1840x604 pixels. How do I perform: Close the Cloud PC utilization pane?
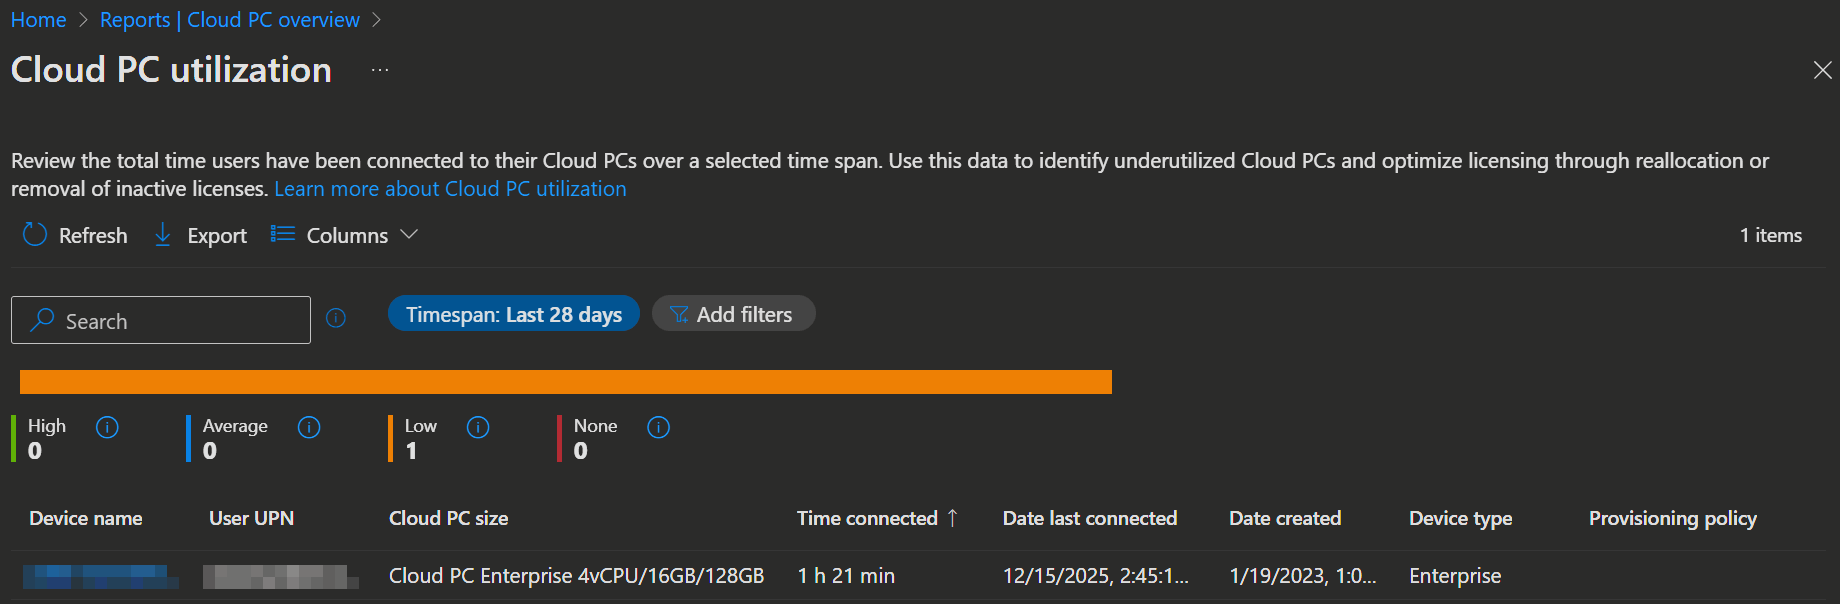pos(1822,70)
